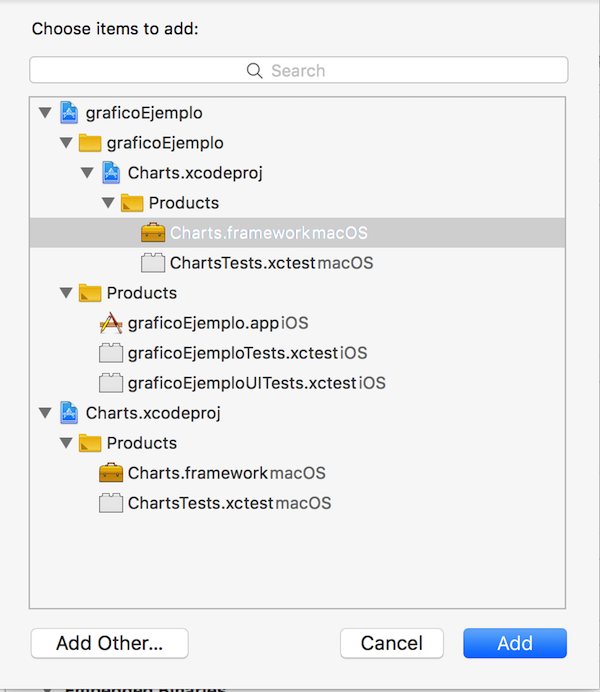Click the top graficoEjemplo project icon

70,113
